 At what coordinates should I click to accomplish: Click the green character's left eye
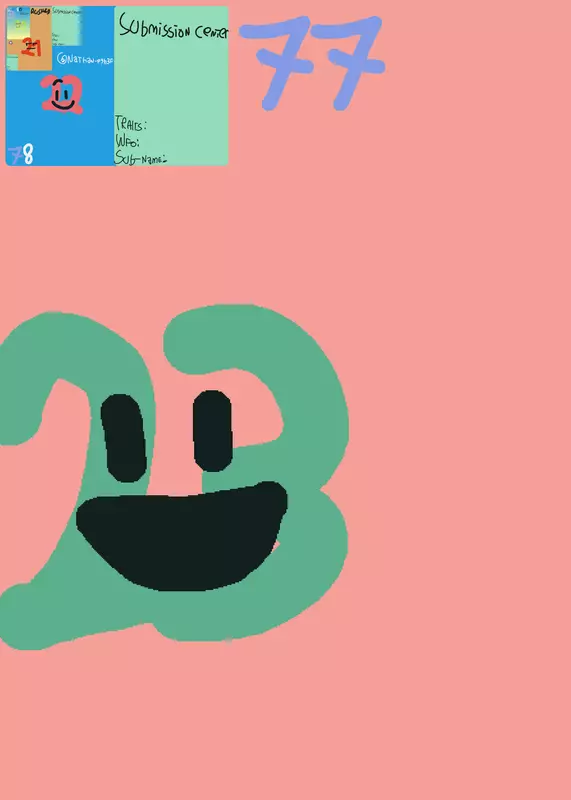124,438
